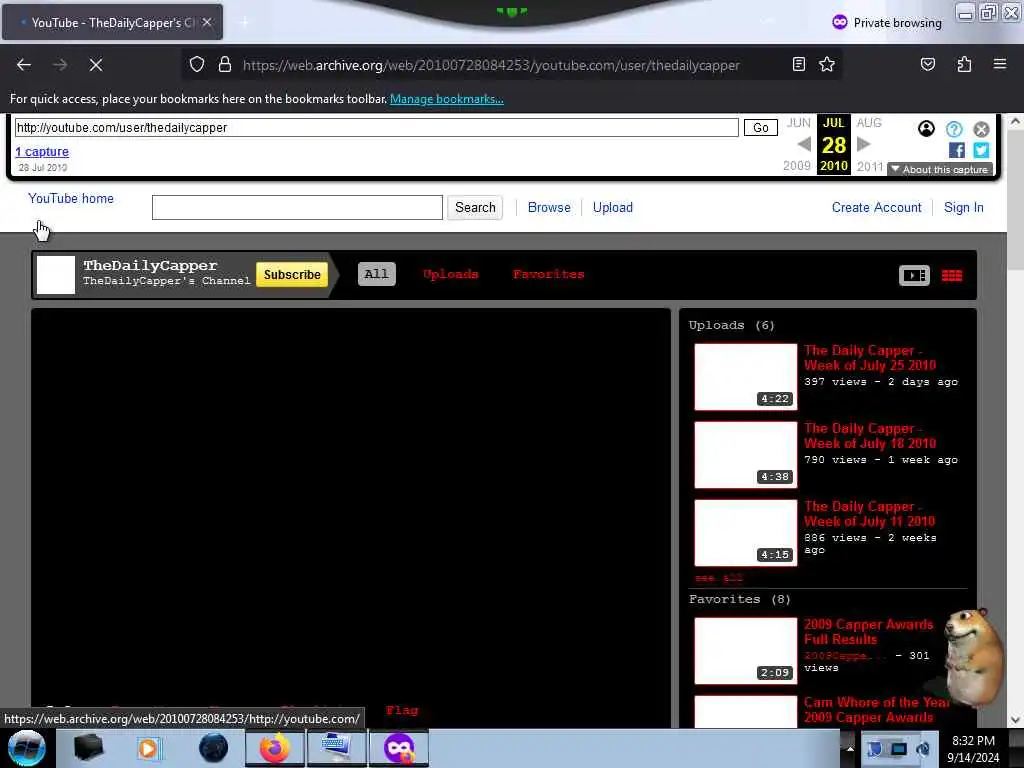Viewport: 1024px width, 768px height.
Task: Close the Wayback toolbar
Action: click(981, 129)
